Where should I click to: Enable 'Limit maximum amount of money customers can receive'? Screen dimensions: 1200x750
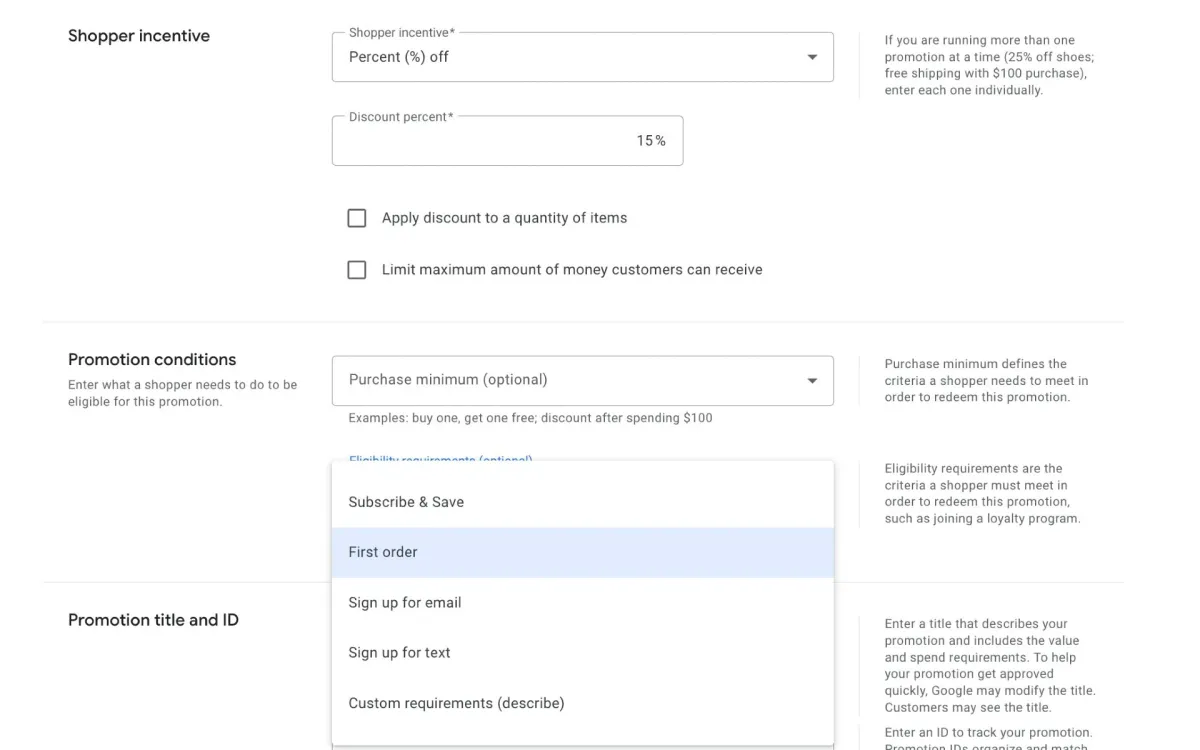pyautogui.click(x=357, y=269)
